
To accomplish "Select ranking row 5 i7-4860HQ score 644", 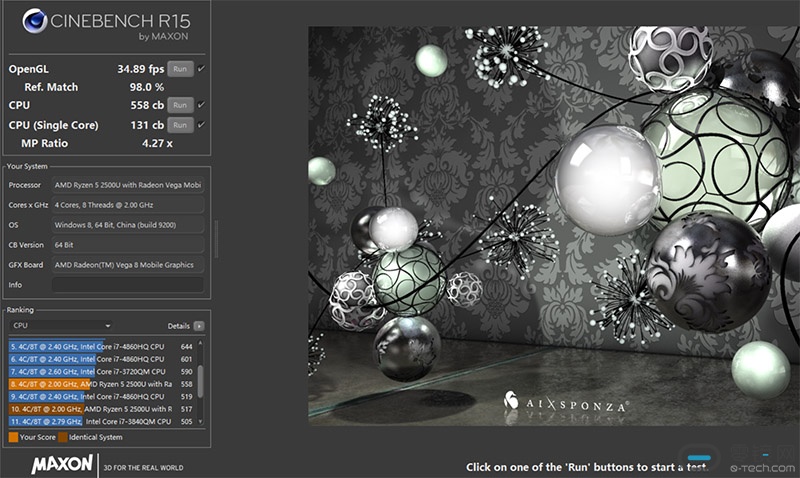I will click(102, 346).
